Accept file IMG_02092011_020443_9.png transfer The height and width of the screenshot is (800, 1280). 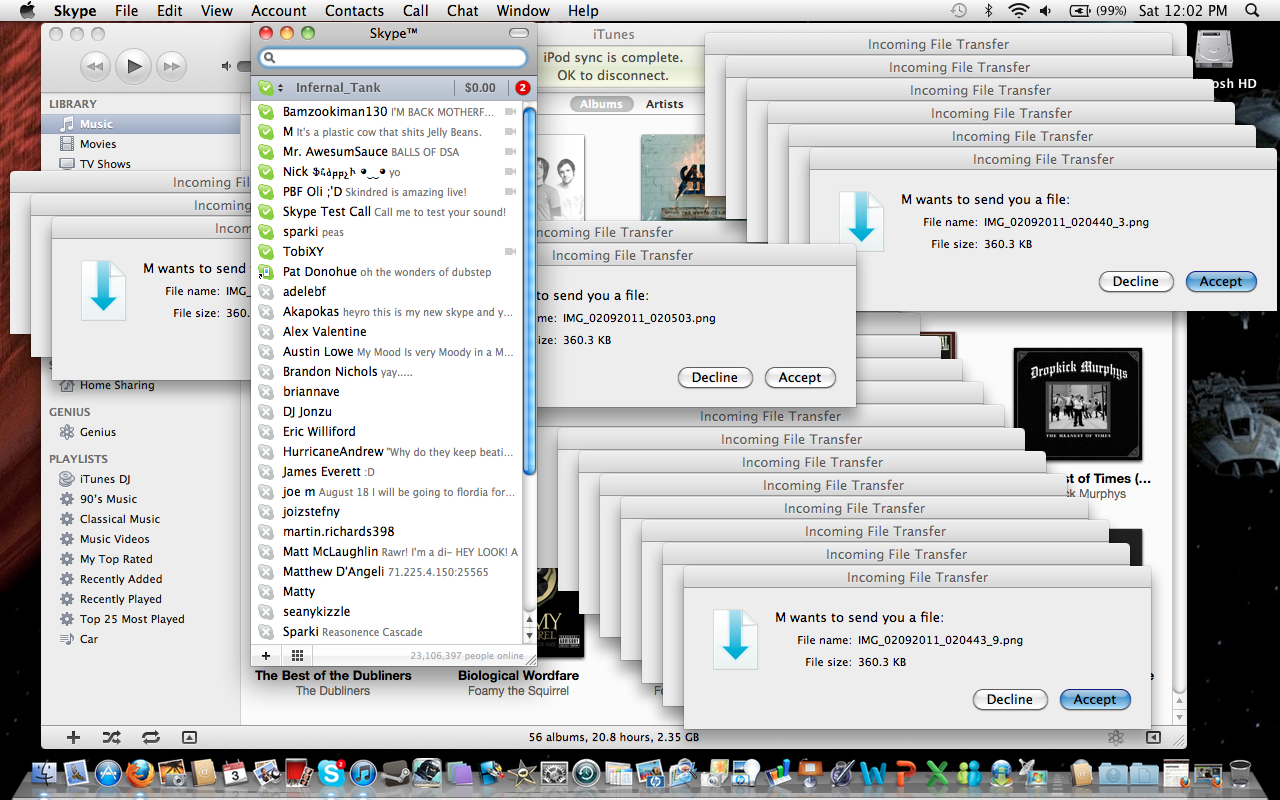point(1095,700)
